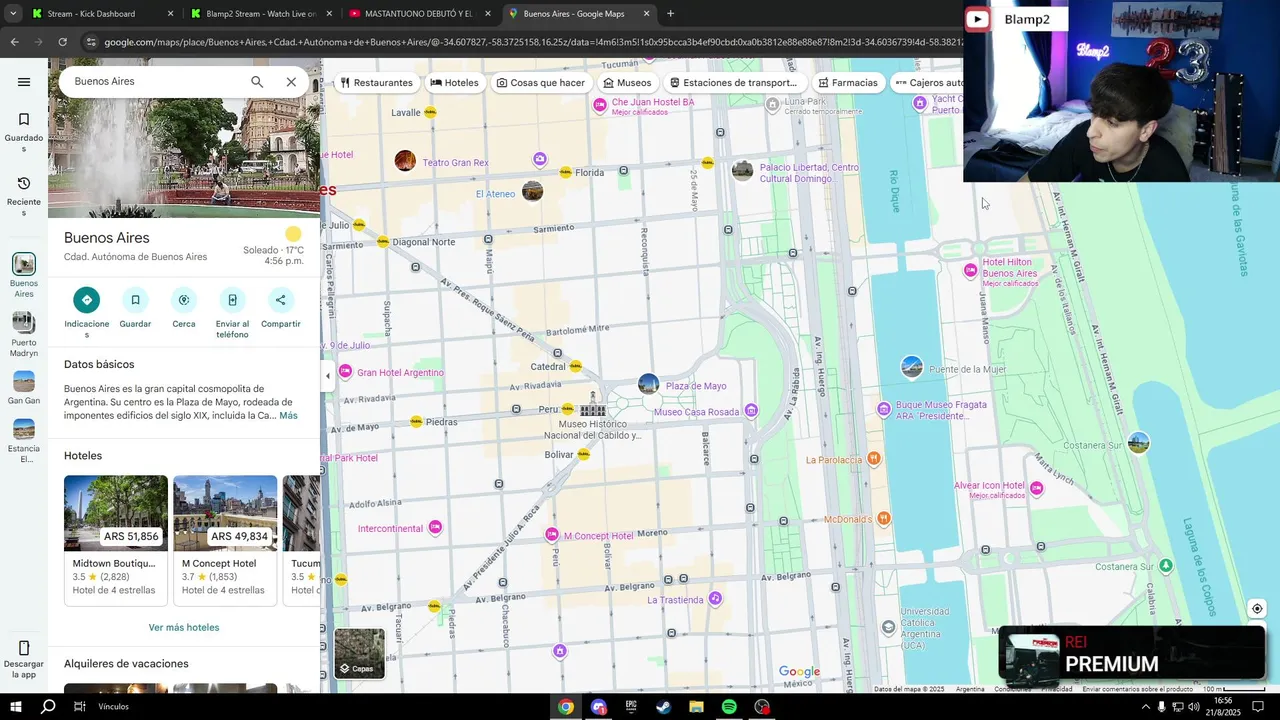
Task: Click the Puente de la Mujer photo marker
Action: point(912,367)
